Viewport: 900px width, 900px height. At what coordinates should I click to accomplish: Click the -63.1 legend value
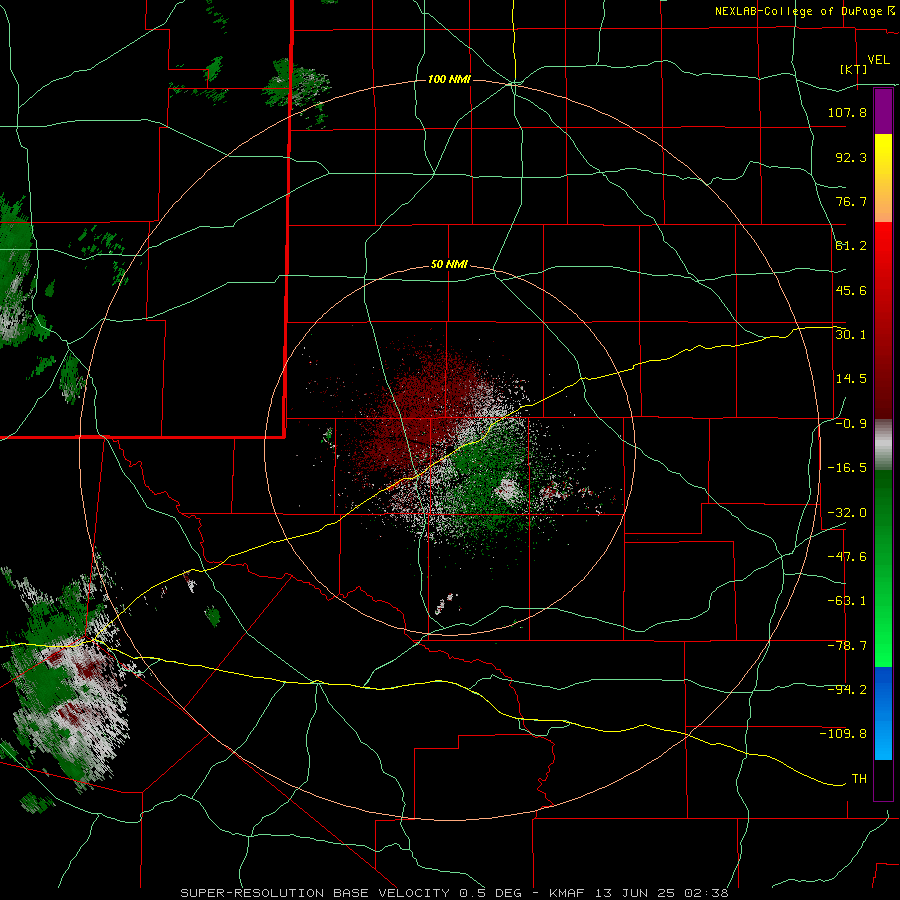(x=847, y=601)
